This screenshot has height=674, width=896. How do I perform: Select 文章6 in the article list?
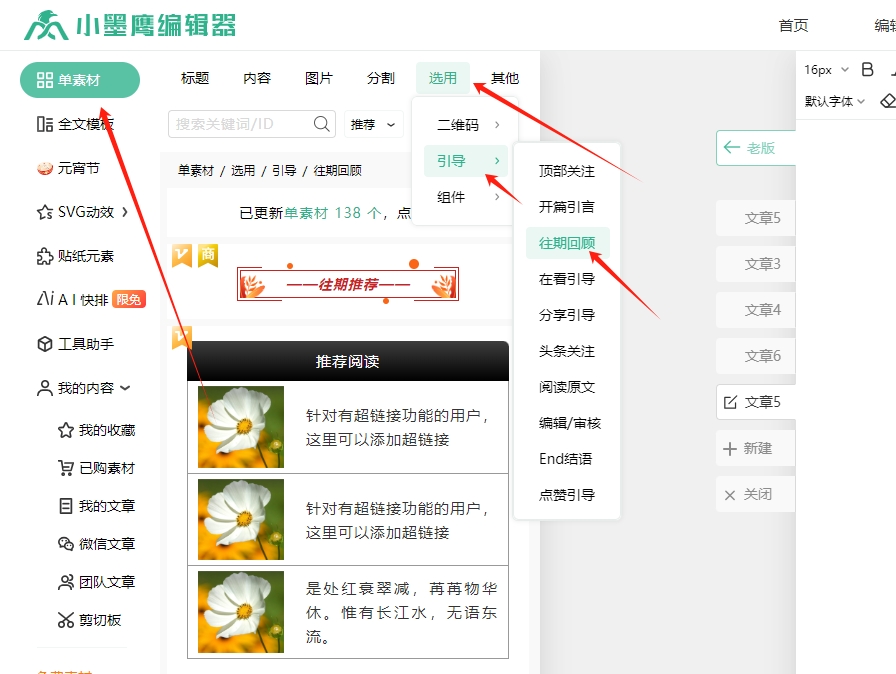point(755,356)
